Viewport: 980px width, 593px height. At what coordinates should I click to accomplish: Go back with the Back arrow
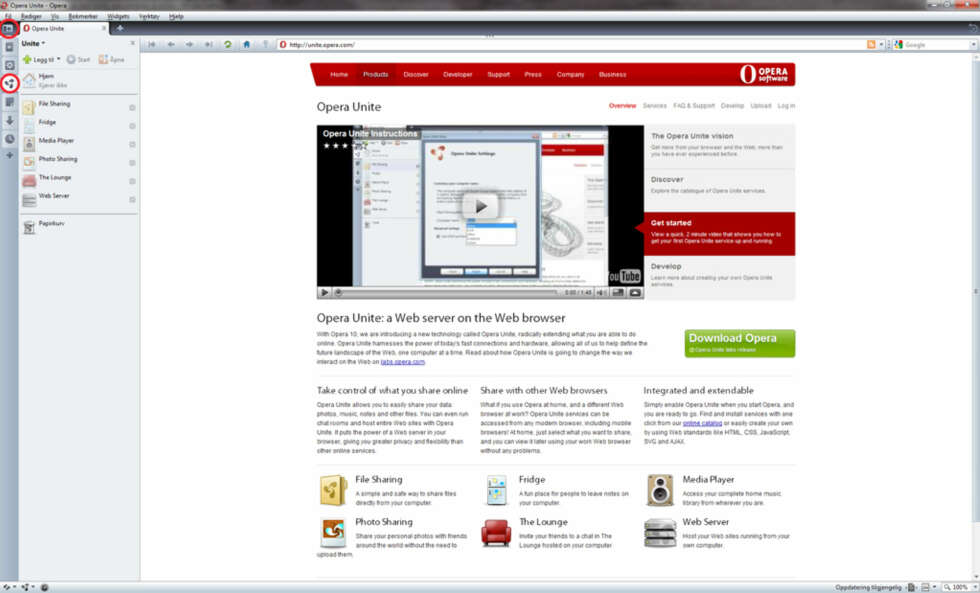click(171, 44)
